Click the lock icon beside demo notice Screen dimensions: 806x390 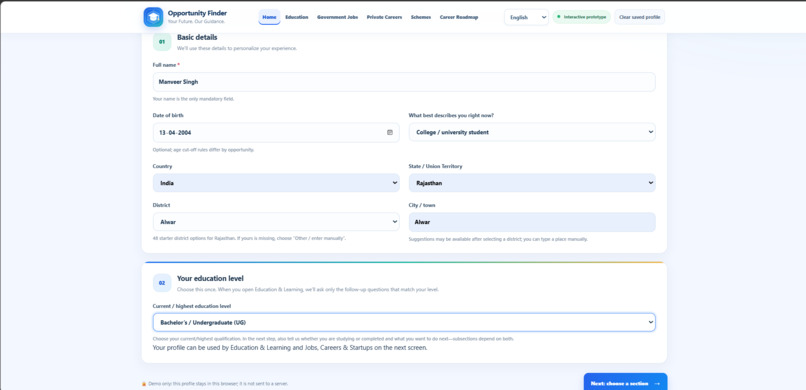pos(144,384)
